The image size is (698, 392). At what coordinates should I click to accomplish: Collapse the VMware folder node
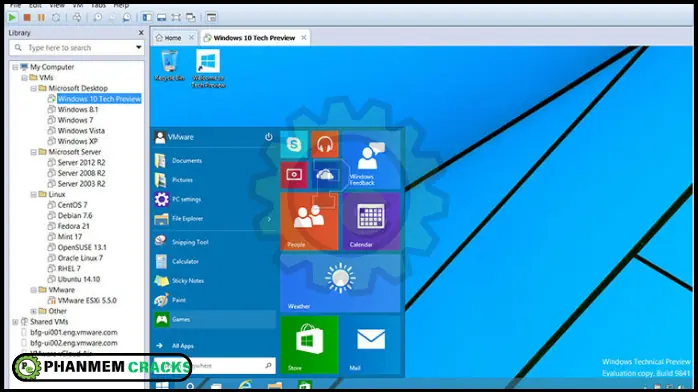coord(33,290)
